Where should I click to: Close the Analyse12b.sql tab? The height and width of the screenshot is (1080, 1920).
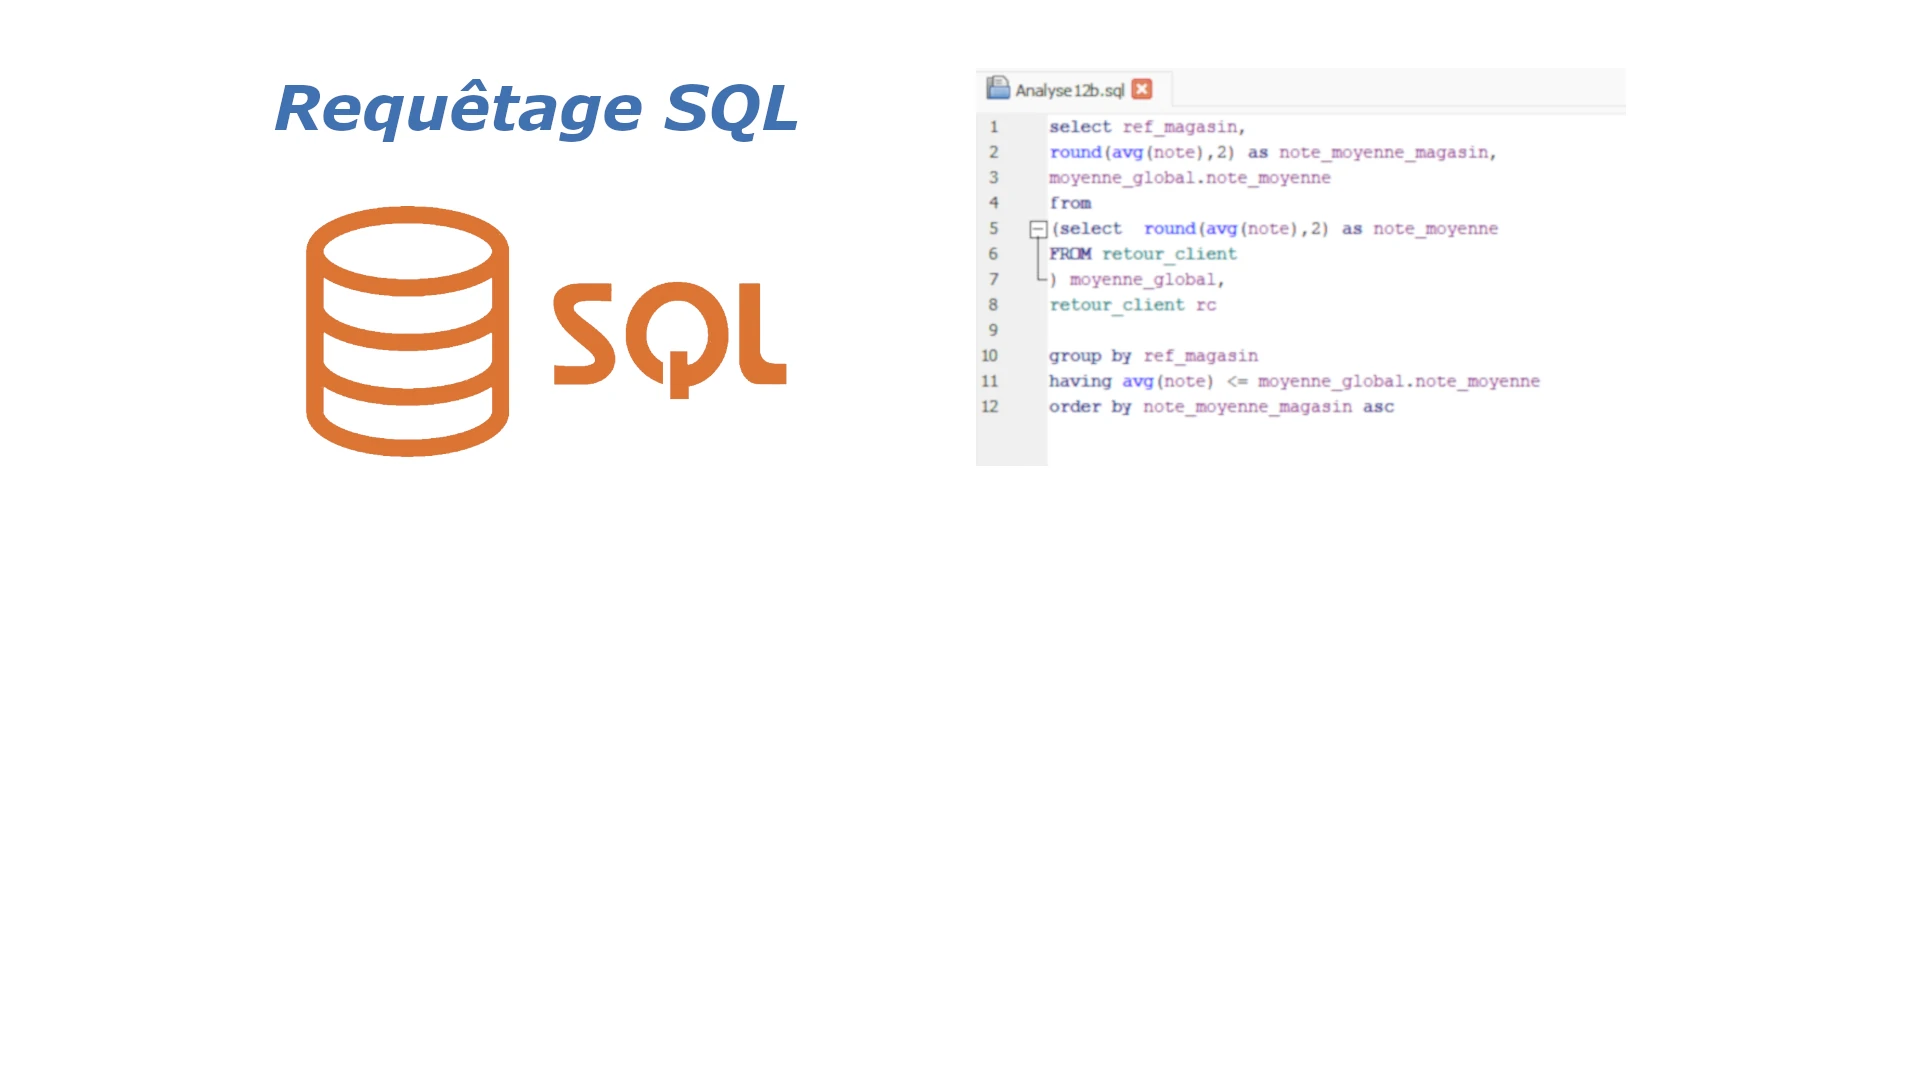[1142, 89]
